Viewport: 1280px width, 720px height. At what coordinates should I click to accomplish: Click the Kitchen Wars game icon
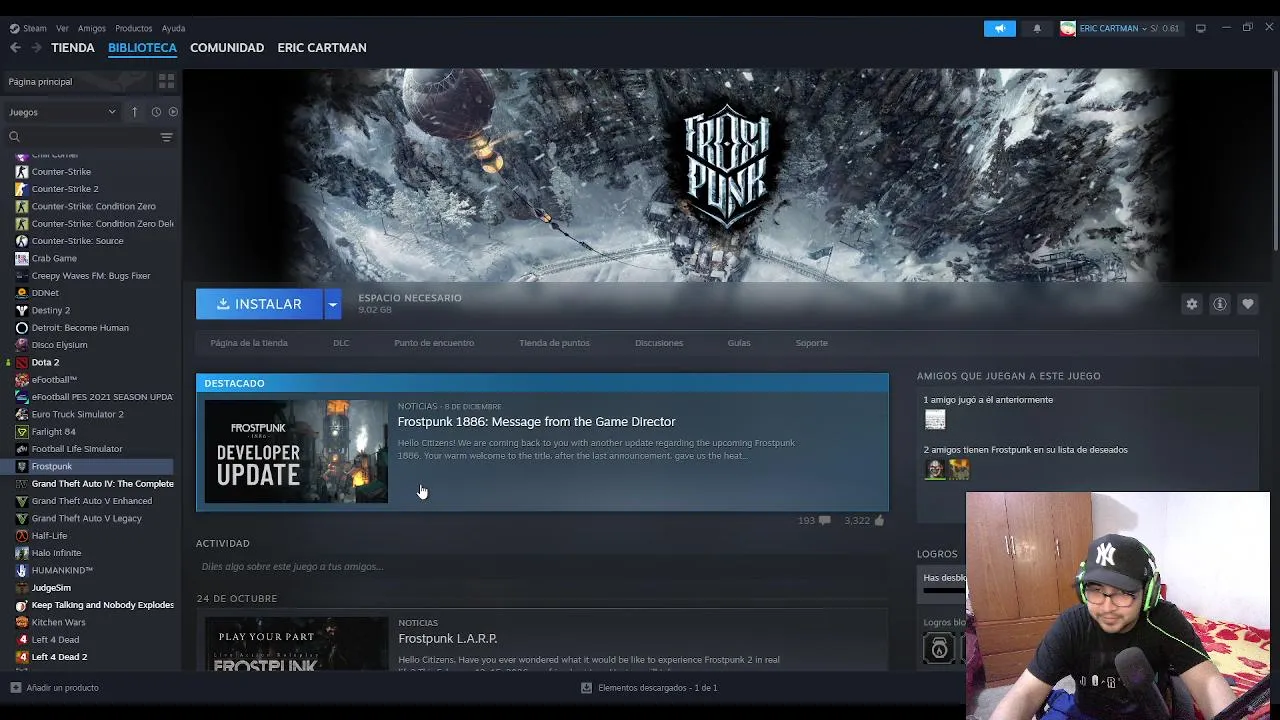pyautogui.click(x=22, y=622)
